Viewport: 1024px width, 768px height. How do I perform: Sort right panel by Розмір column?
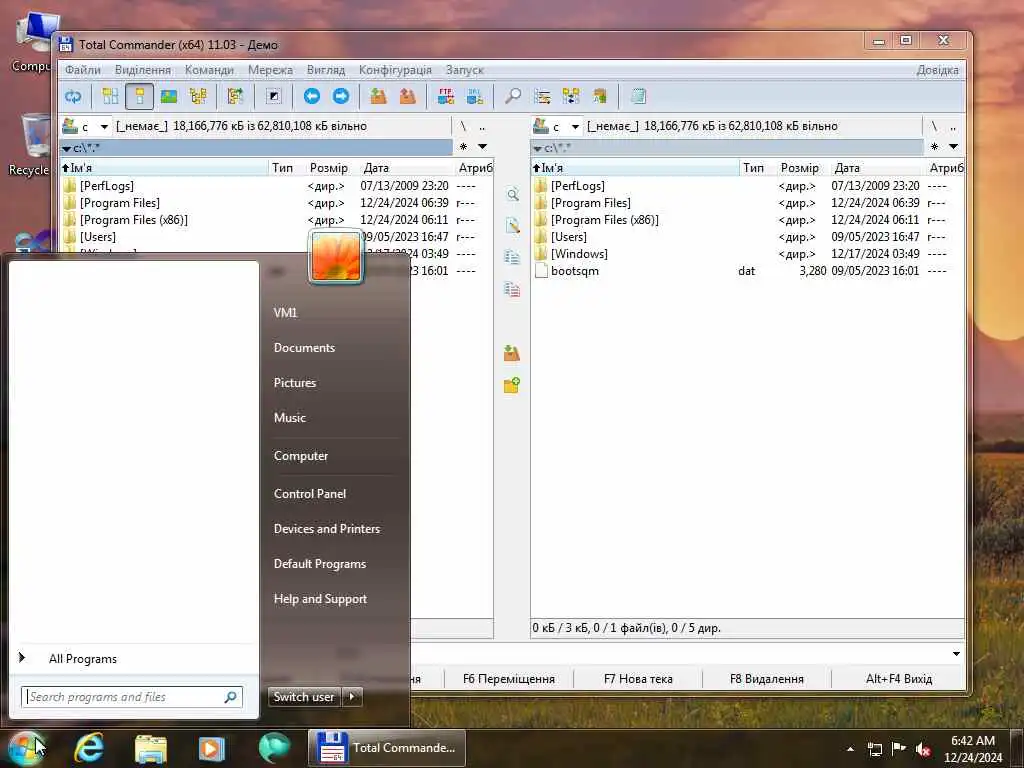[800, 168]
